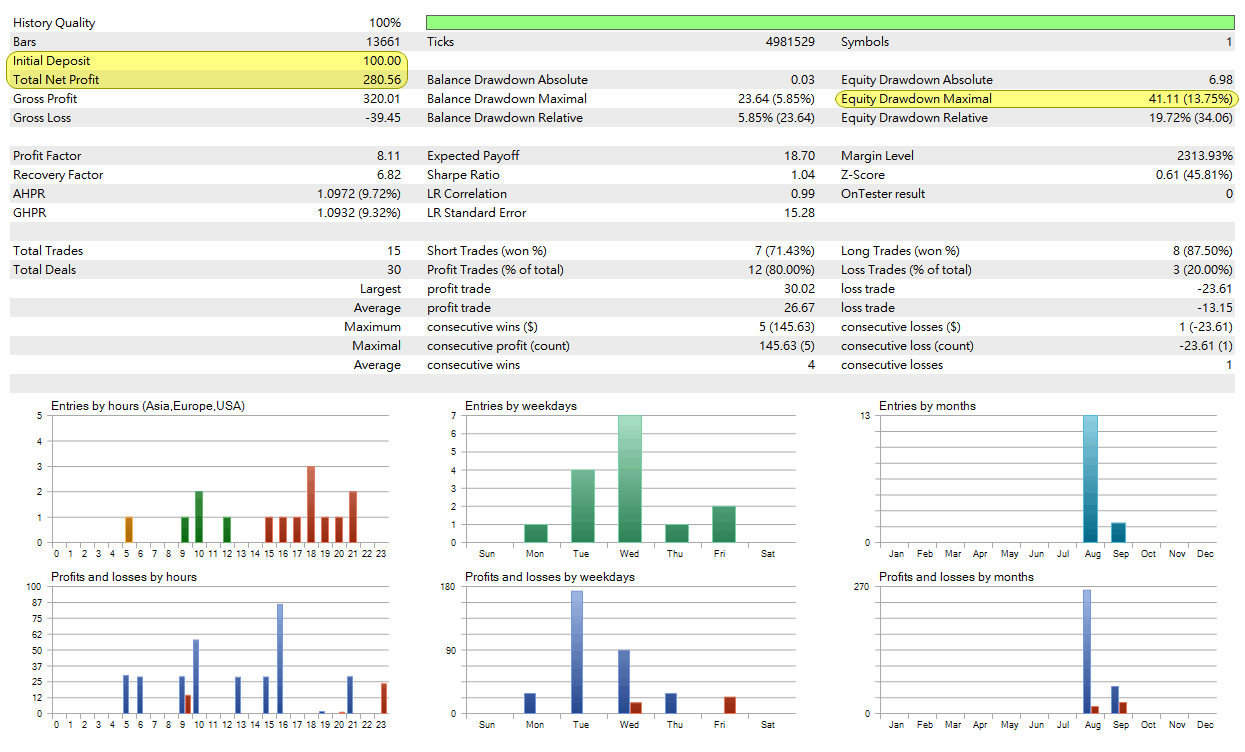Click the LR Standard Error value "15.28"
Screen dimensions: 1245x752
pyautogui.click(x=800, y=213)
